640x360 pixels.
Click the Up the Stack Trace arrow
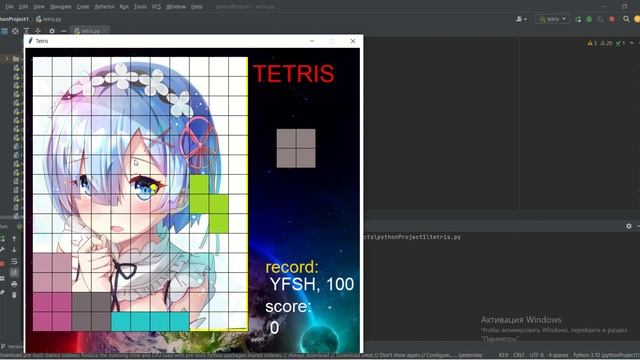click(x=14, y=238)
